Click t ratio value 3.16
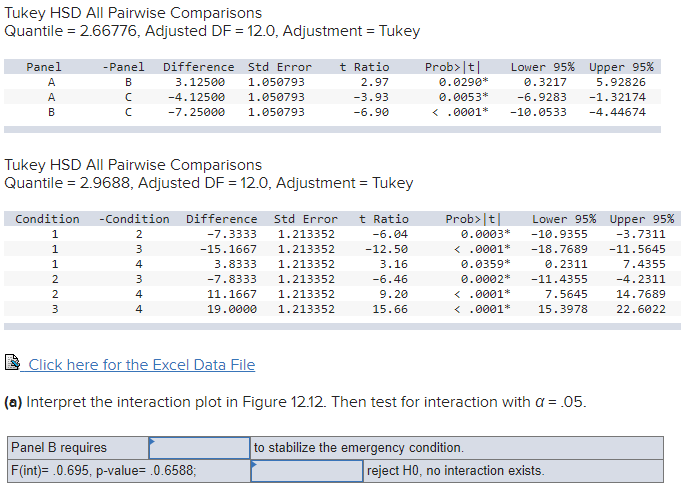Viewport: 694px width, 496px height. tap(393, 264)
